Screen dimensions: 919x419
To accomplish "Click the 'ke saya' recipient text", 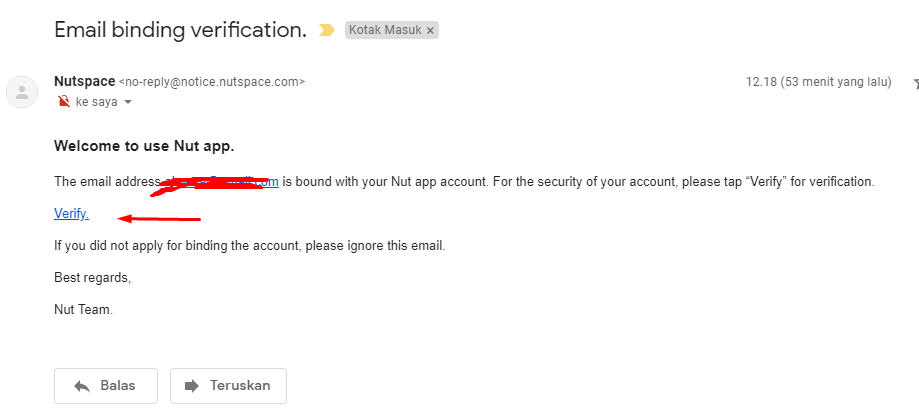I will 97,102.
